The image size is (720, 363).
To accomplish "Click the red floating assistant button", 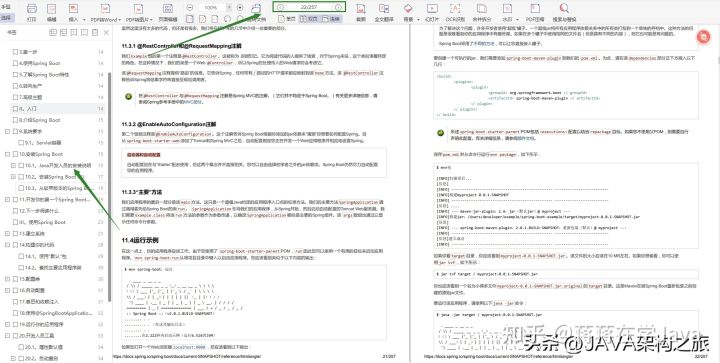I will coord(703,37).
